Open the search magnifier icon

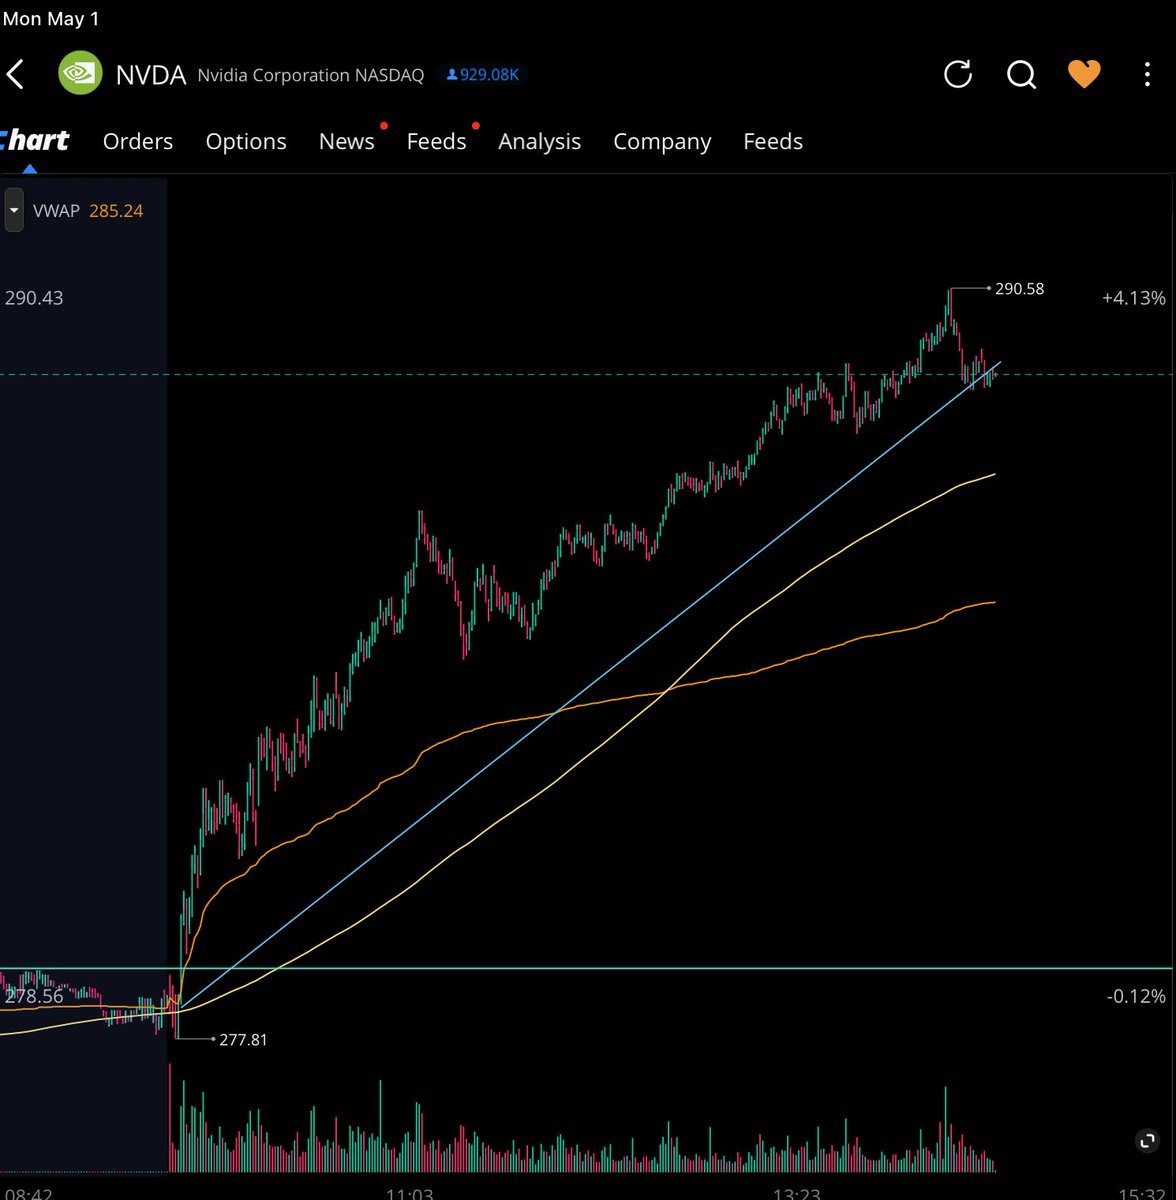(x=1021, y=75)
